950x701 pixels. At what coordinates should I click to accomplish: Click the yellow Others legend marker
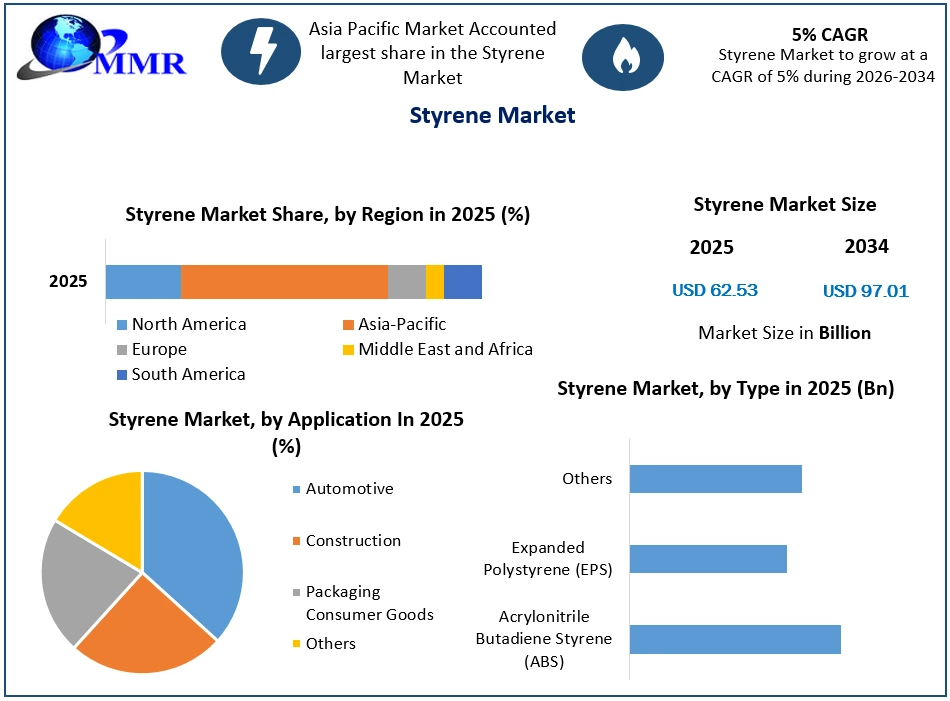tap(296, 644)
